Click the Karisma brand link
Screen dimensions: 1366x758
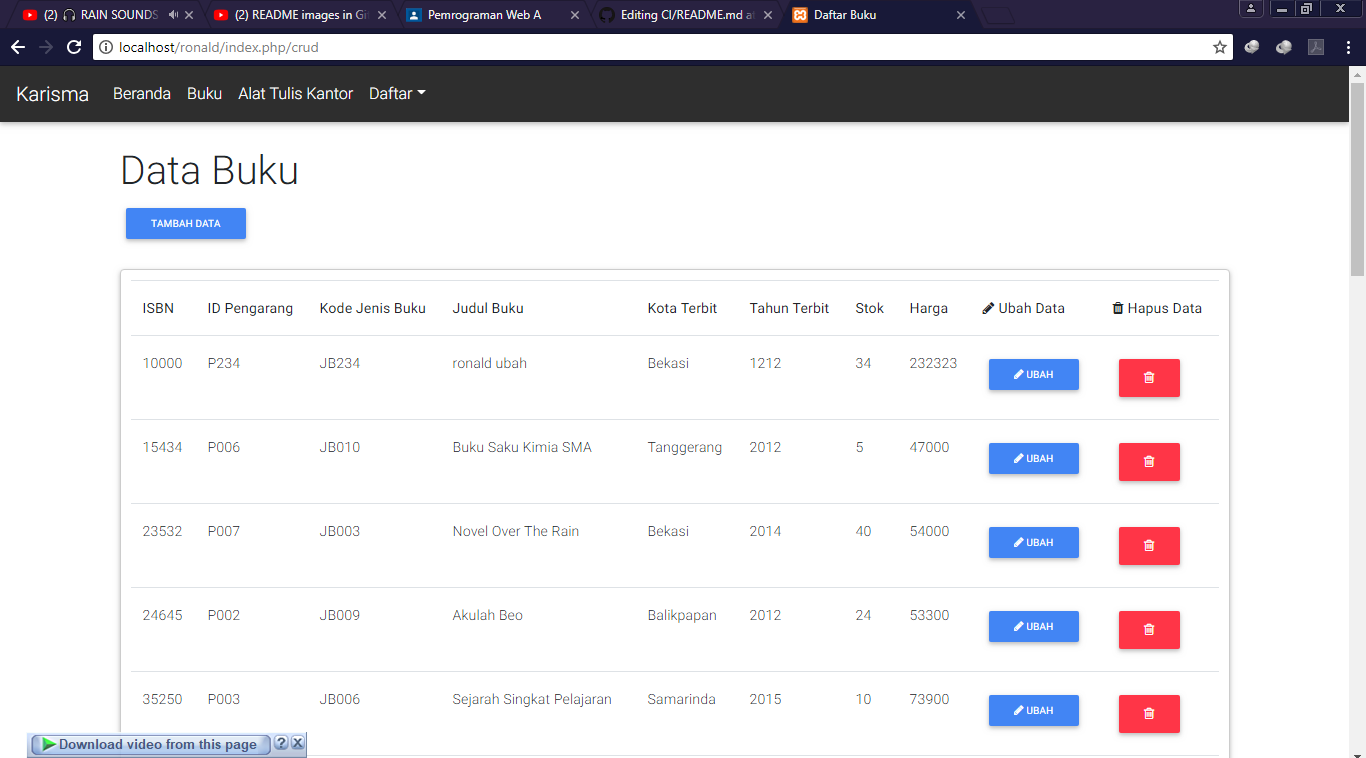coord(51,94)
